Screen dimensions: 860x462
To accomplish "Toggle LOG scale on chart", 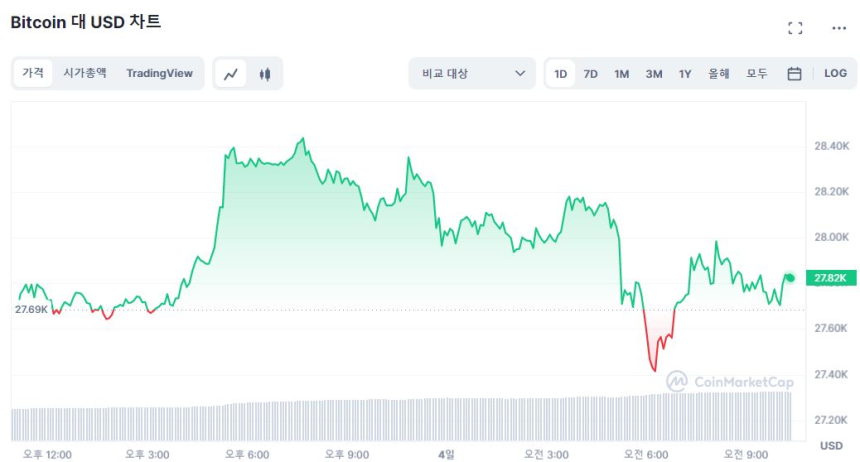I will click(835, 73).
